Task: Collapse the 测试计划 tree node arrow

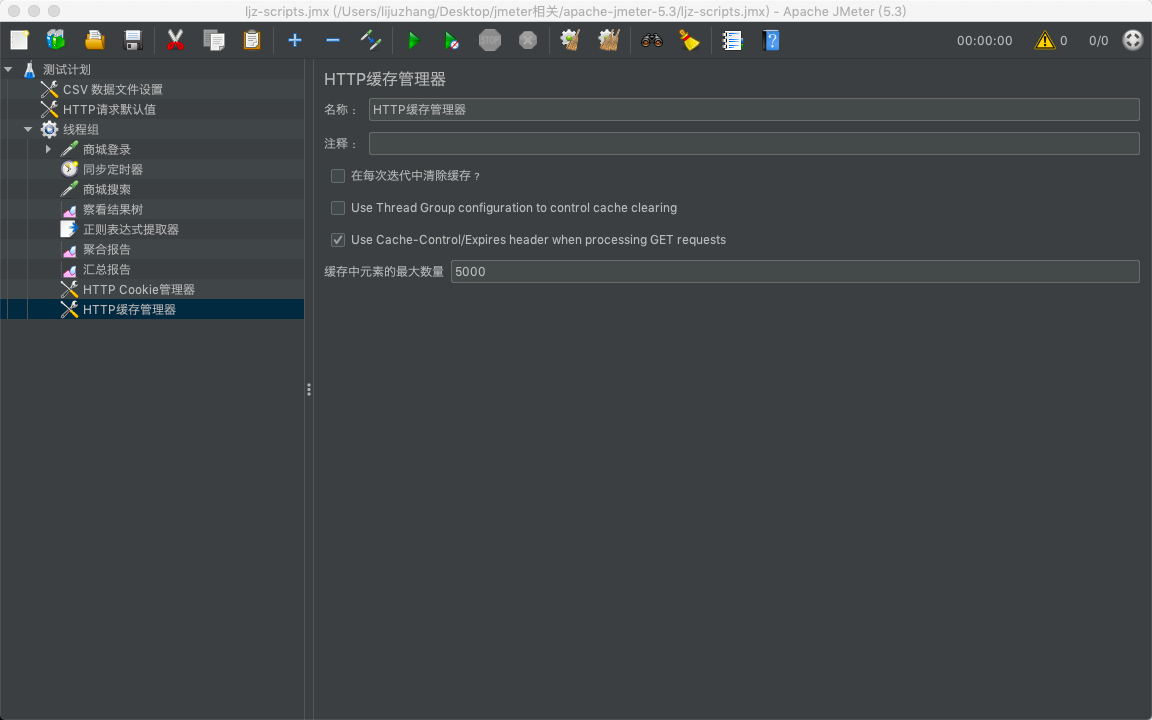Action: click(x=9, y=70)
